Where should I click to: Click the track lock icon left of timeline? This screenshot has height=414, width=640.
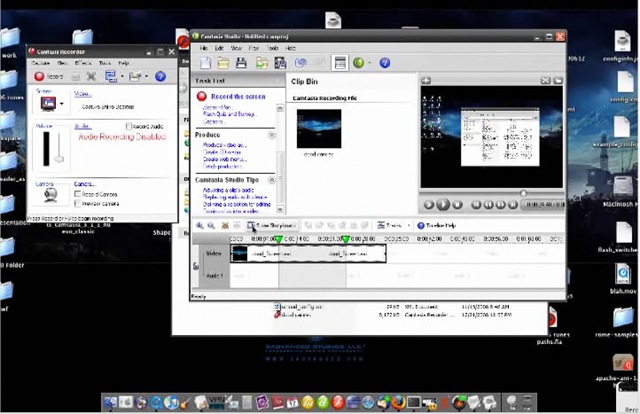[196, 266]
